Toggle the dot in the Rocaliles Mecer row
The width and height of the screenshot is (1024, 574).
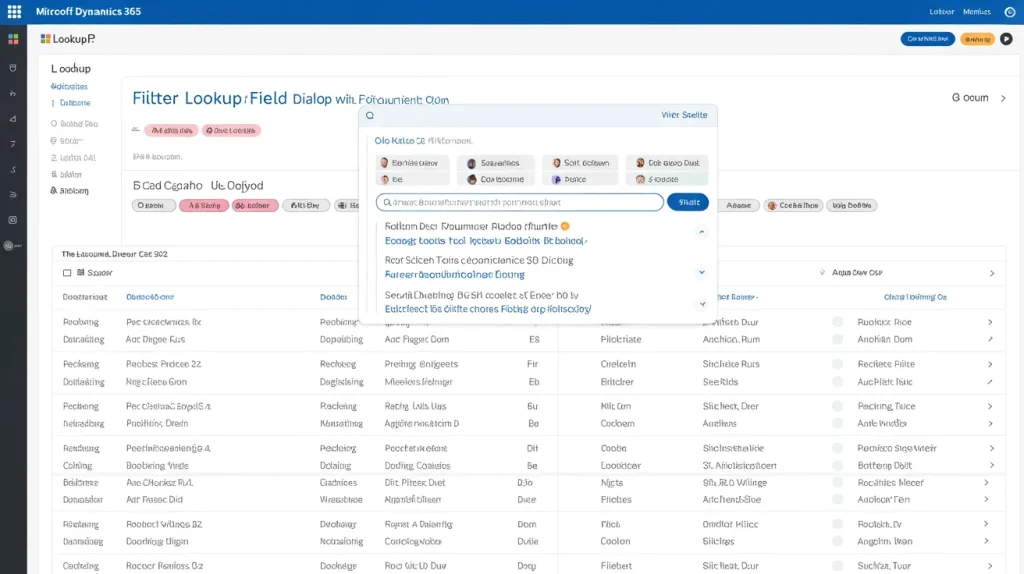pos(837,483)
